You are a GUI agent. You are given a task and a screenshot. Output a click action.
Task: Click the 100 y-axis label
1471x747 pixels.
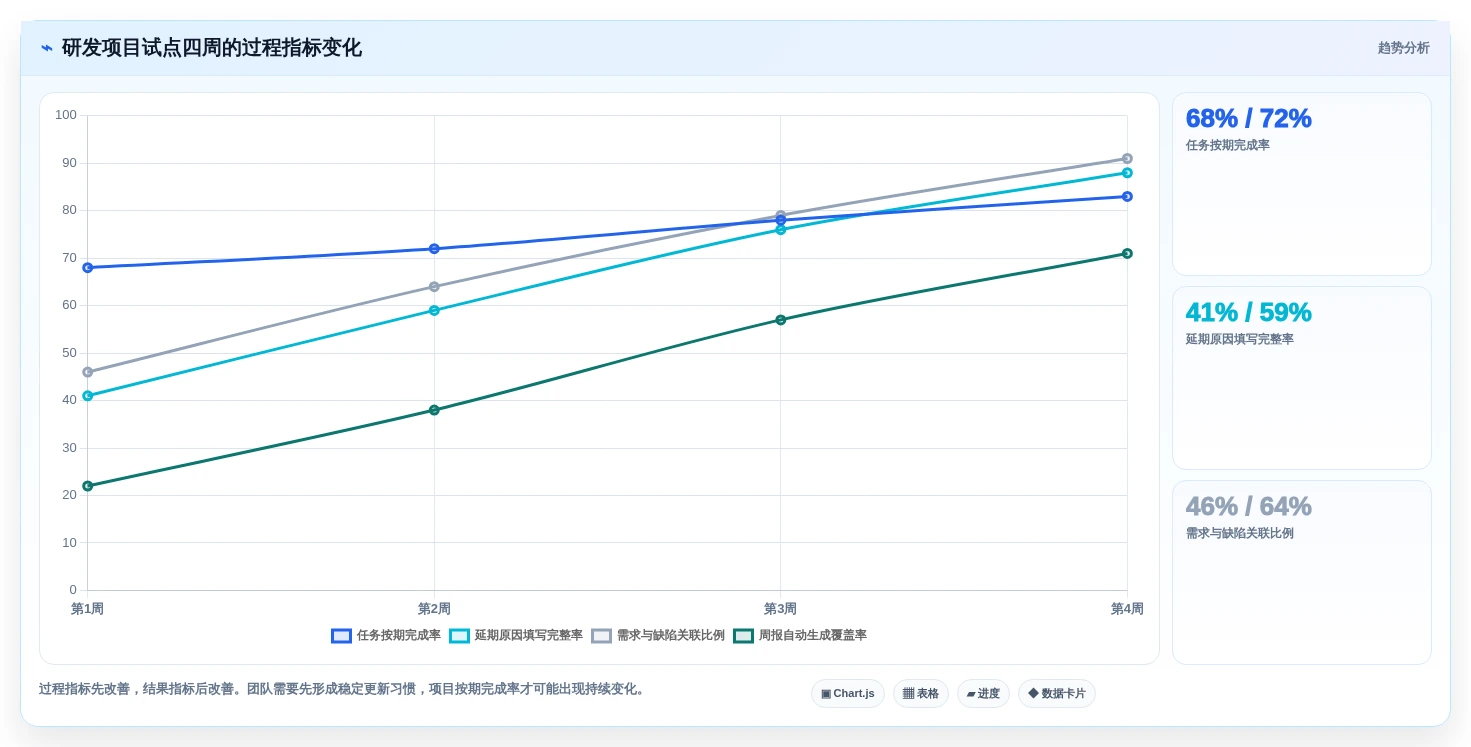(66, 115)
